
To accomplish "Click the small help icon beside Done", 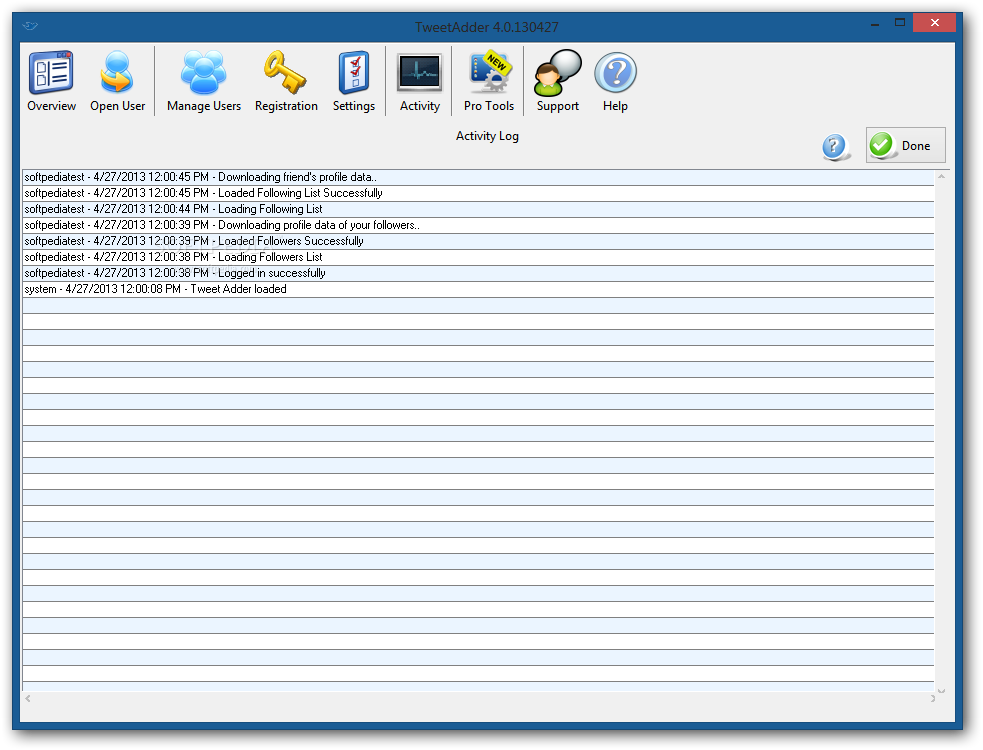I will [x=836, y=147].
